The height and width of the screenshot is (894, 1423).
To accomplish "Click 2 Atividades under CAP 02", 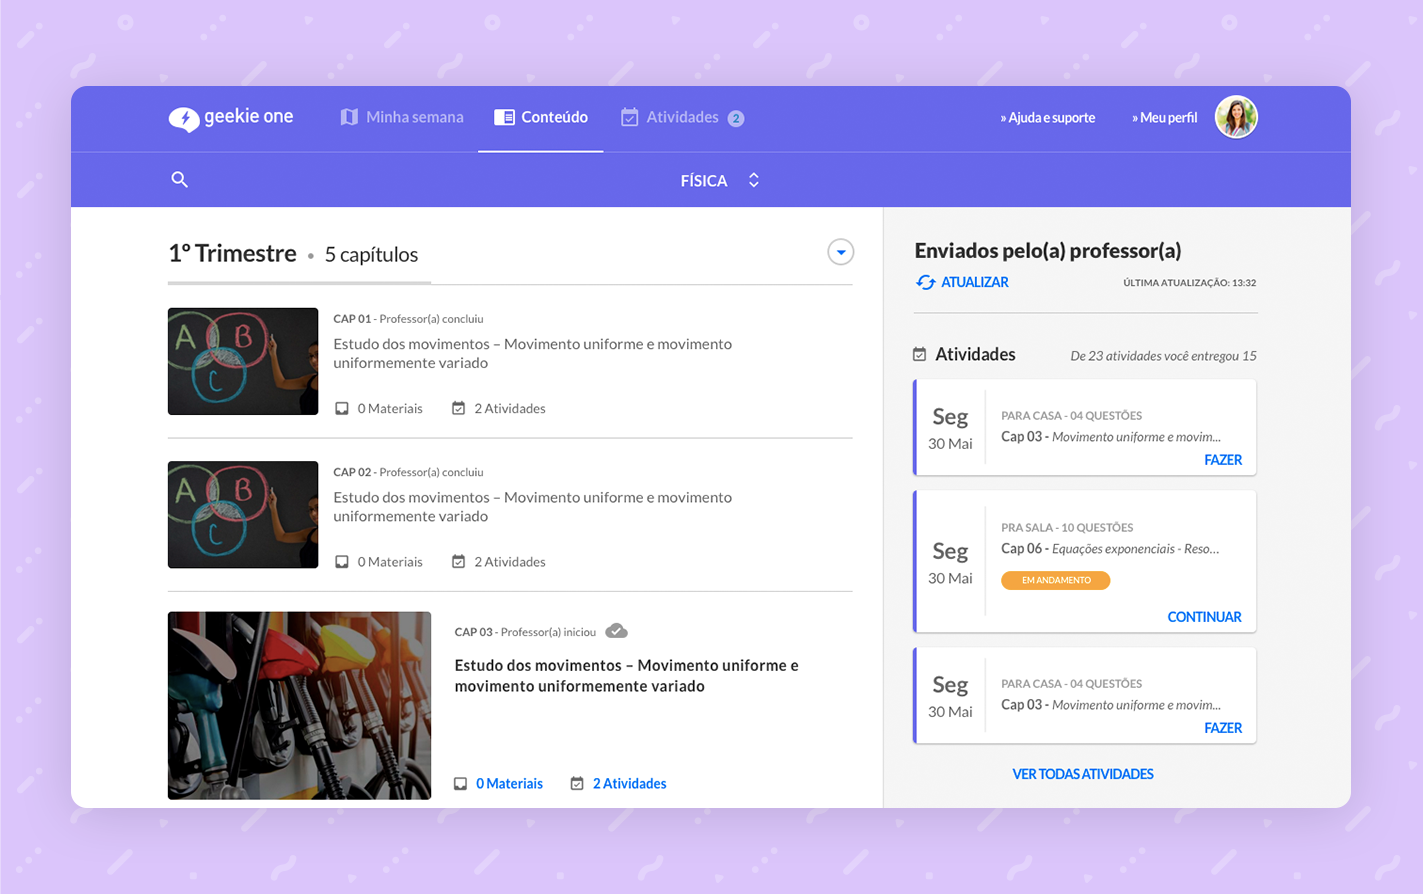I will pyautogui.click(x=510, y=562).
